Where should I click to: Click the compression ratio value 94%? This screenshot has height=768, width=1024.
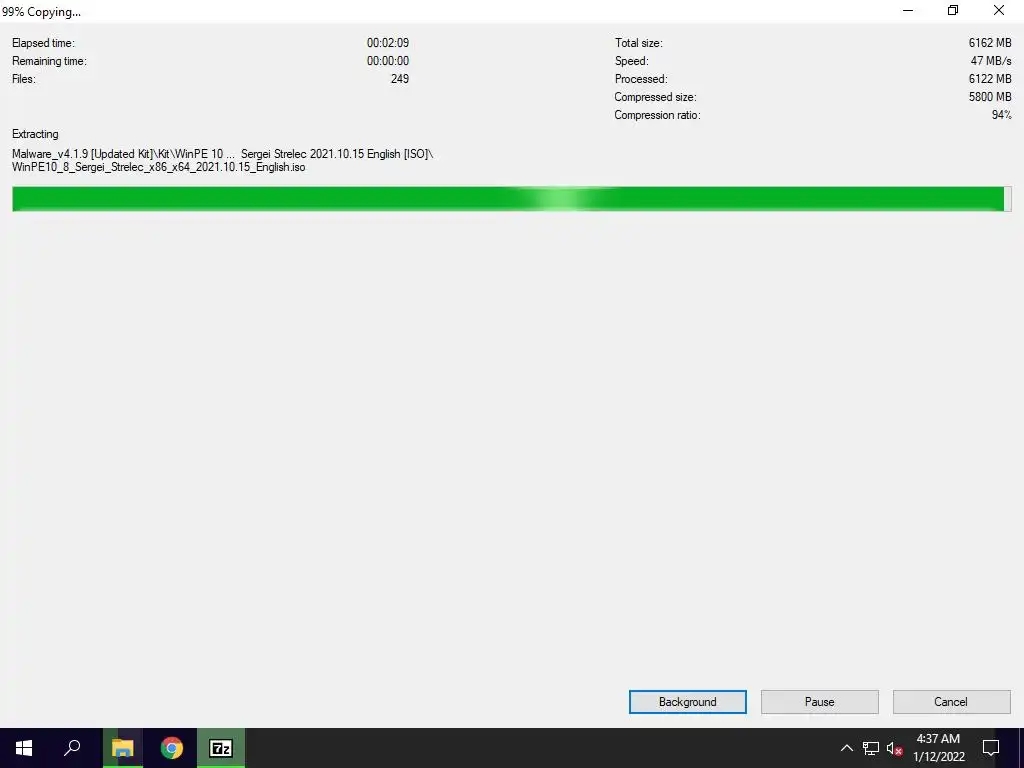pyautogui.click(x=1002, y=115)
